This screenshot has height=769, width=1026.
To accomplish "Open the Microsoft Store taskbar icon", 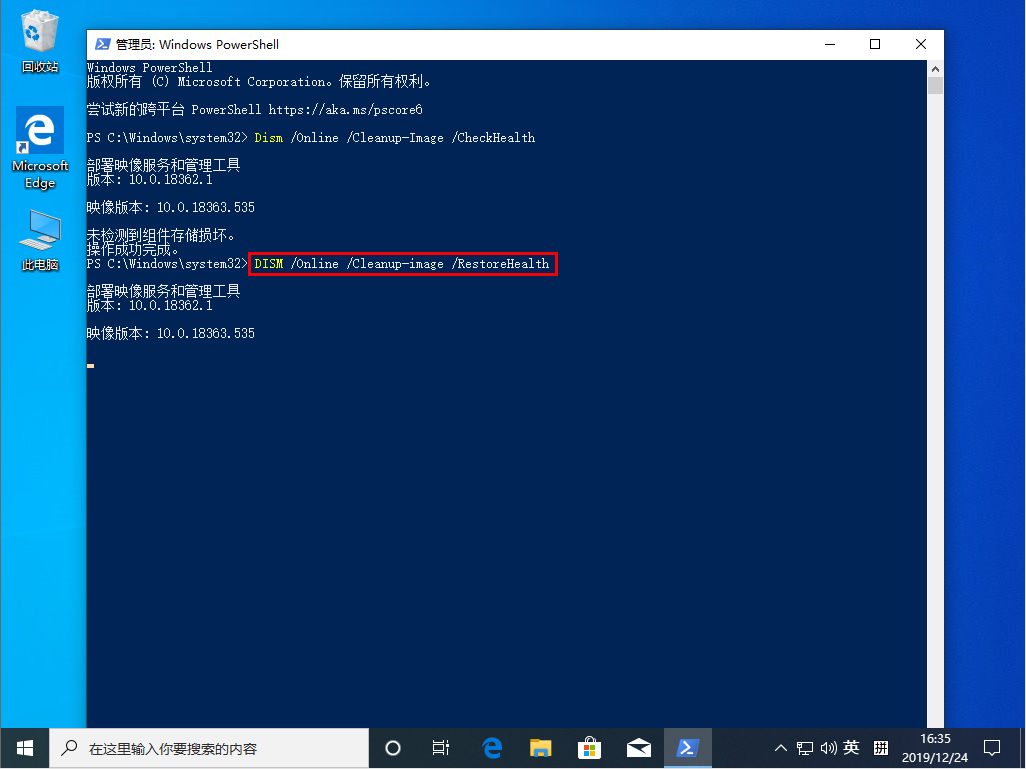I will 589,748.
